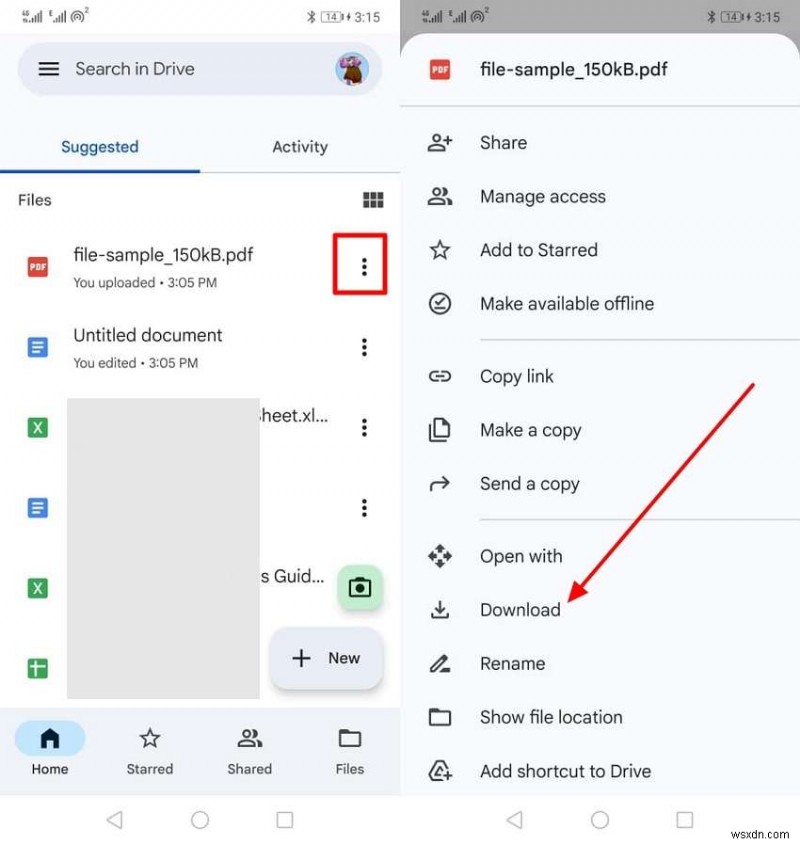The width and height of the screenshot is (800, 844).
Task: Choose Download in the file menu
Action: pos(600,610)
